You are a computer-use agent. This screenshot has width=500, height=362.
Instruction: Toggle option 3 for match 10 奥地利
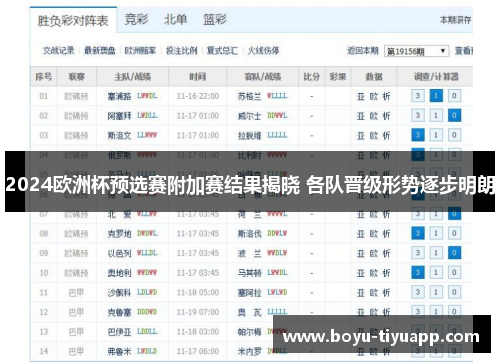pos(418,273)
